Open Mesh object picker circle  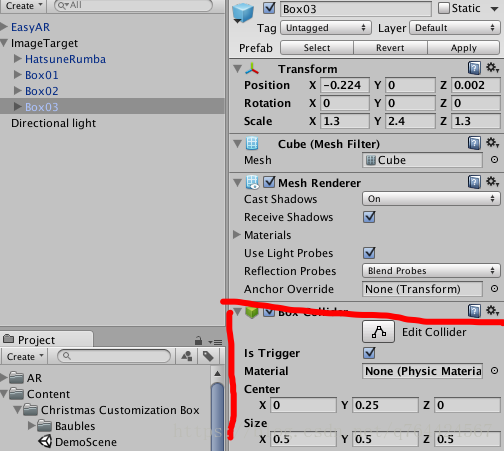tap(494, 160)
